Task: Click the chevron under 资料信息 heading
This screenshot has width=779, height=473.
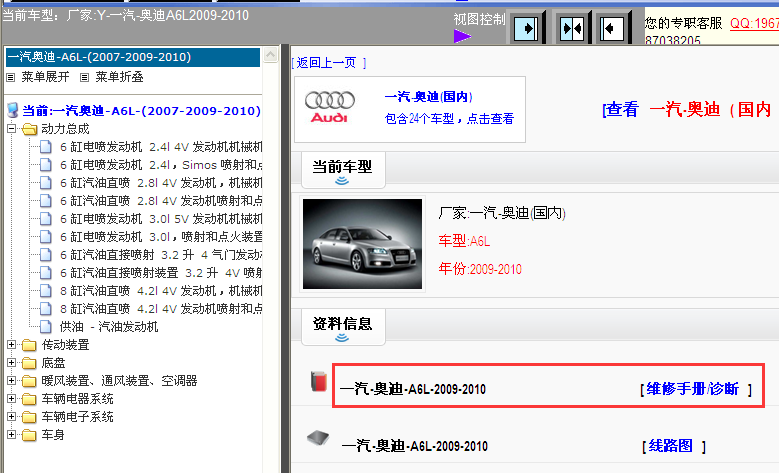Action: pyautogui.click(x=342, y=338)
